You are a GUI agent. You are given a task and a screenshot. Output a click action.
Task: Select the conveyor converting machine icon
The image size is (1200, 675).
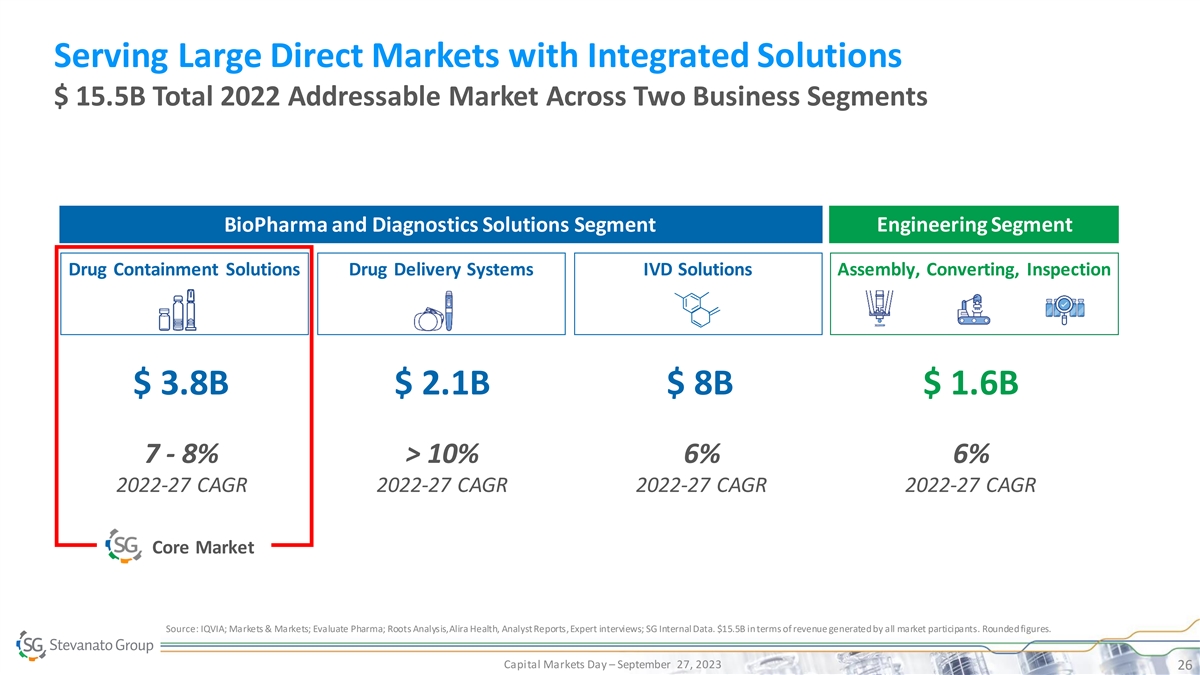coord(971,310)
